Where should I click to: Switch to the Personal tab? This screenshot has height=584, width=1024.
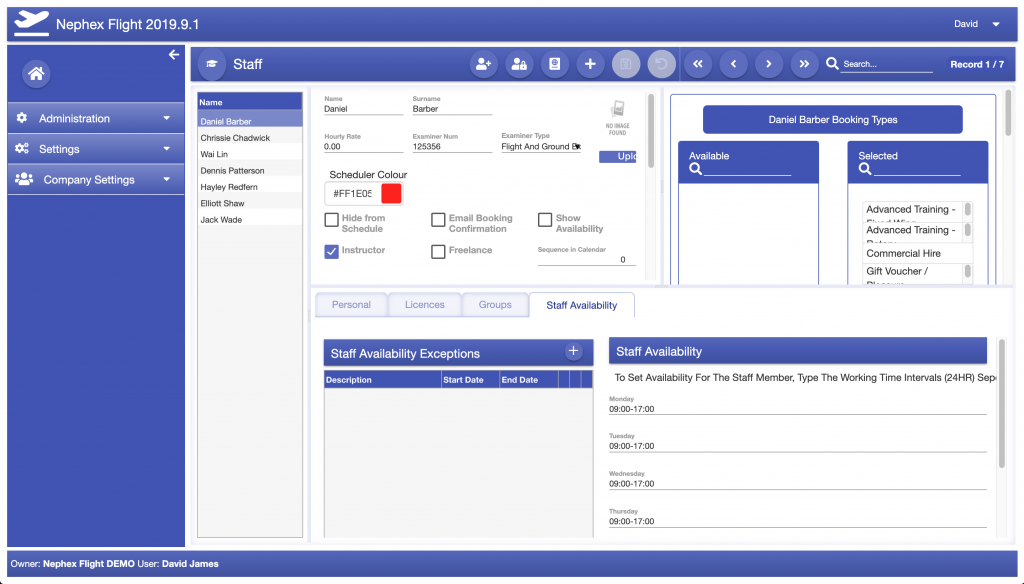click(351, 305)
